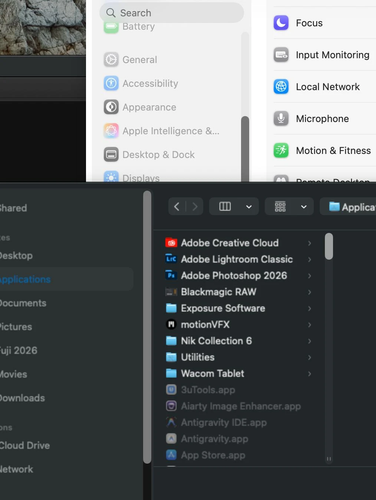Click the Antigravity.app icon
This screenshot has width=376, height=500.
point(171,439)
